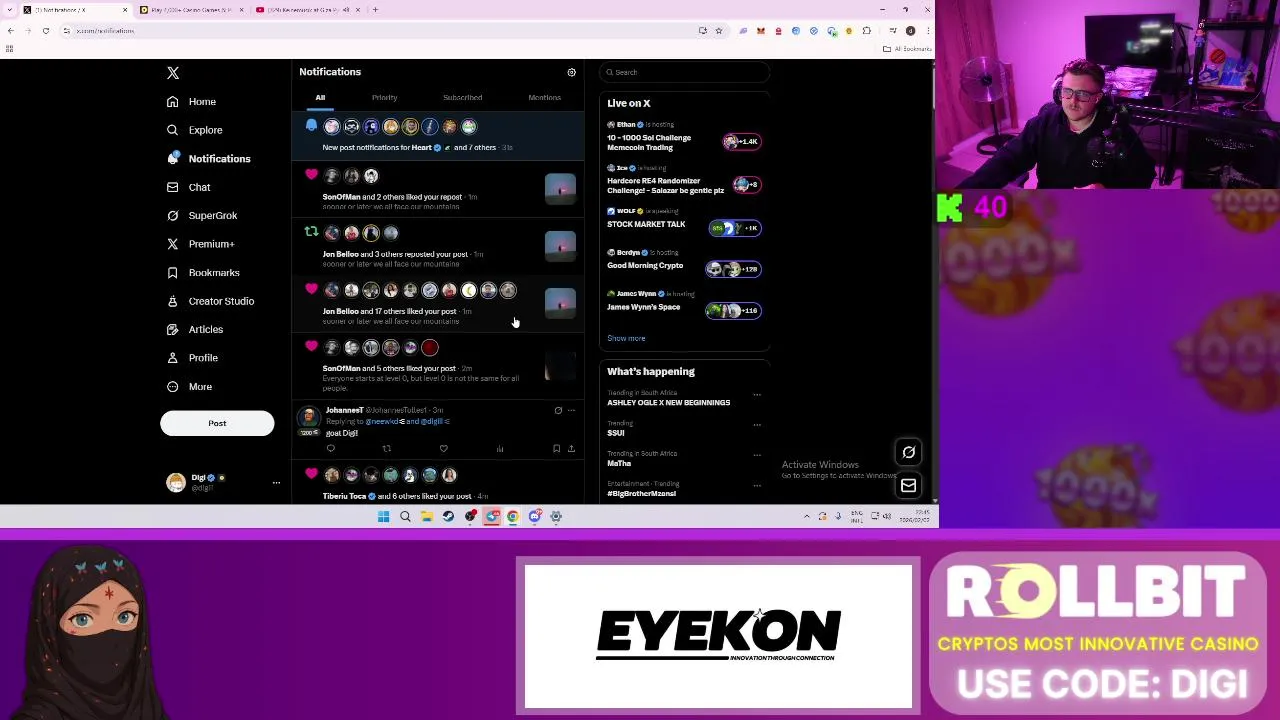Open Profile from the sidebar
This screenshot has height=720, width=1280.
click(191, 358)
